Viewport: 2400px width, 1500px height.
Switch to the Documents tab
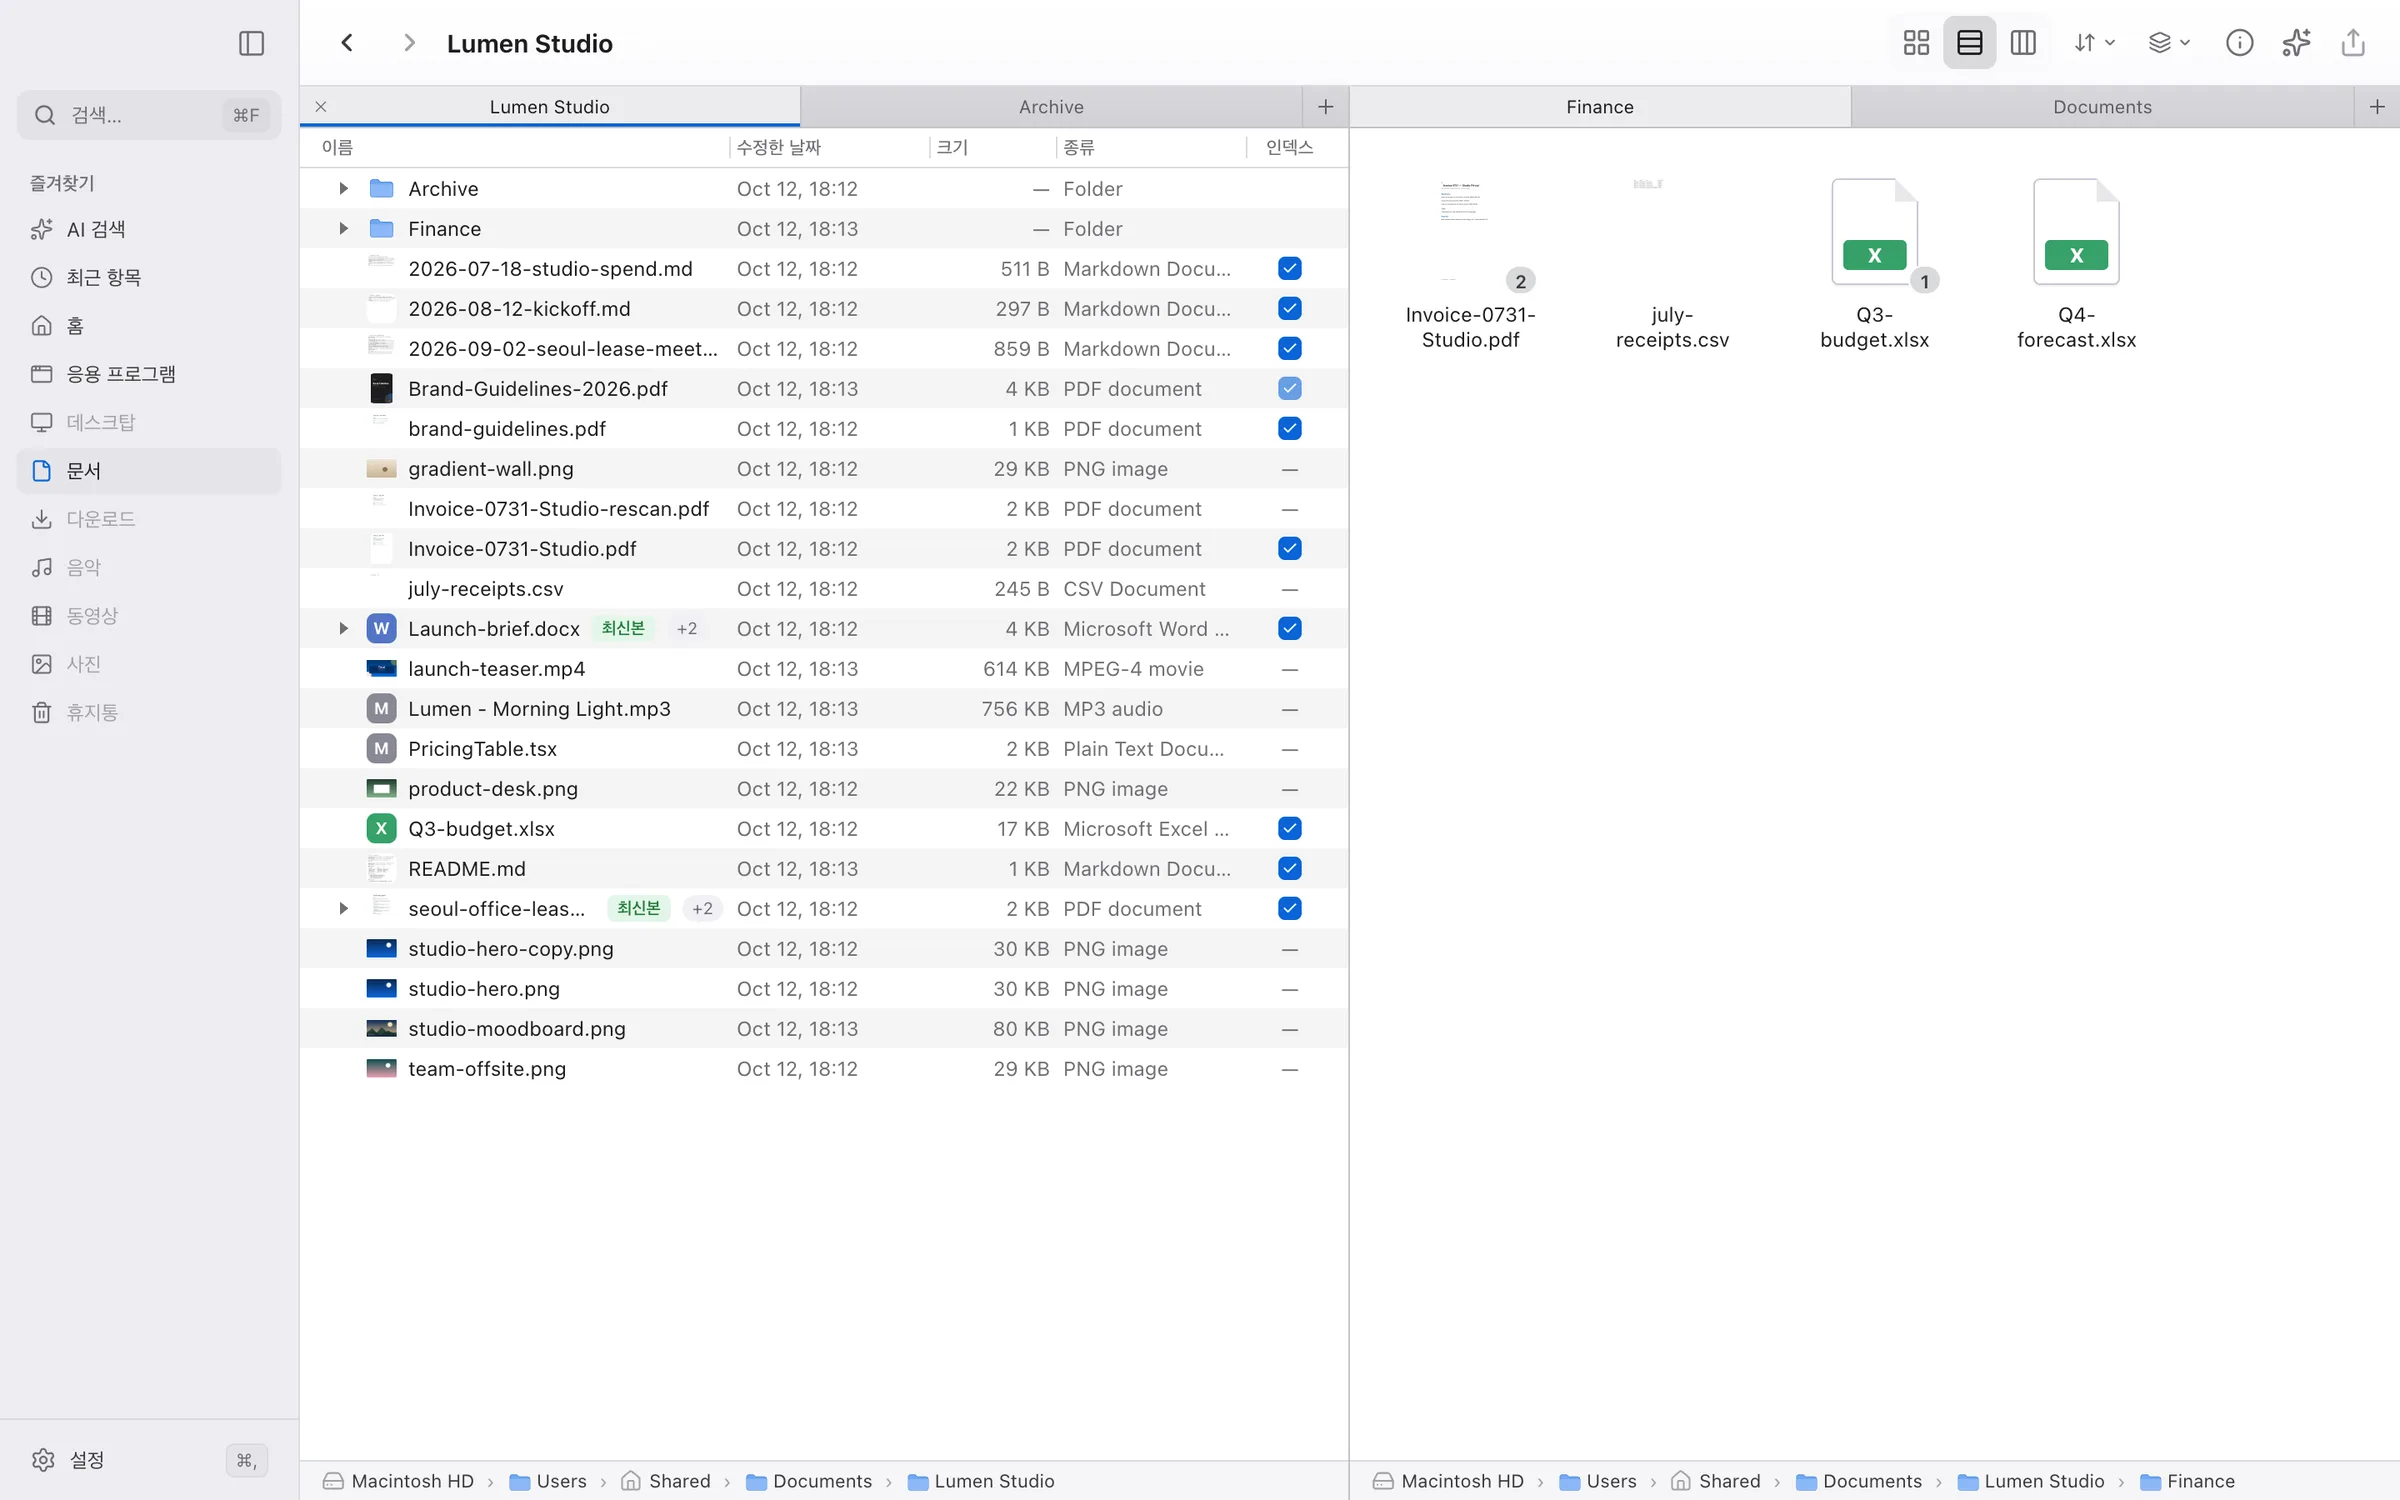pos(2102,107)
